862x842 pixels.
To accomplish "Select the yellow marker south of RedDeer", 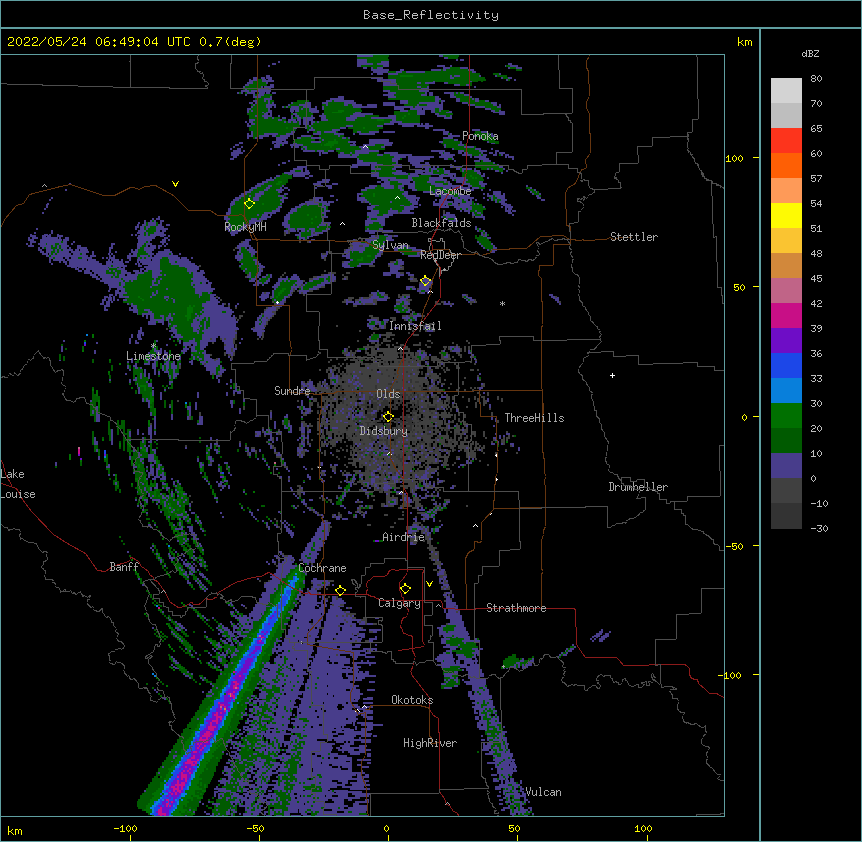I will 426,281.
